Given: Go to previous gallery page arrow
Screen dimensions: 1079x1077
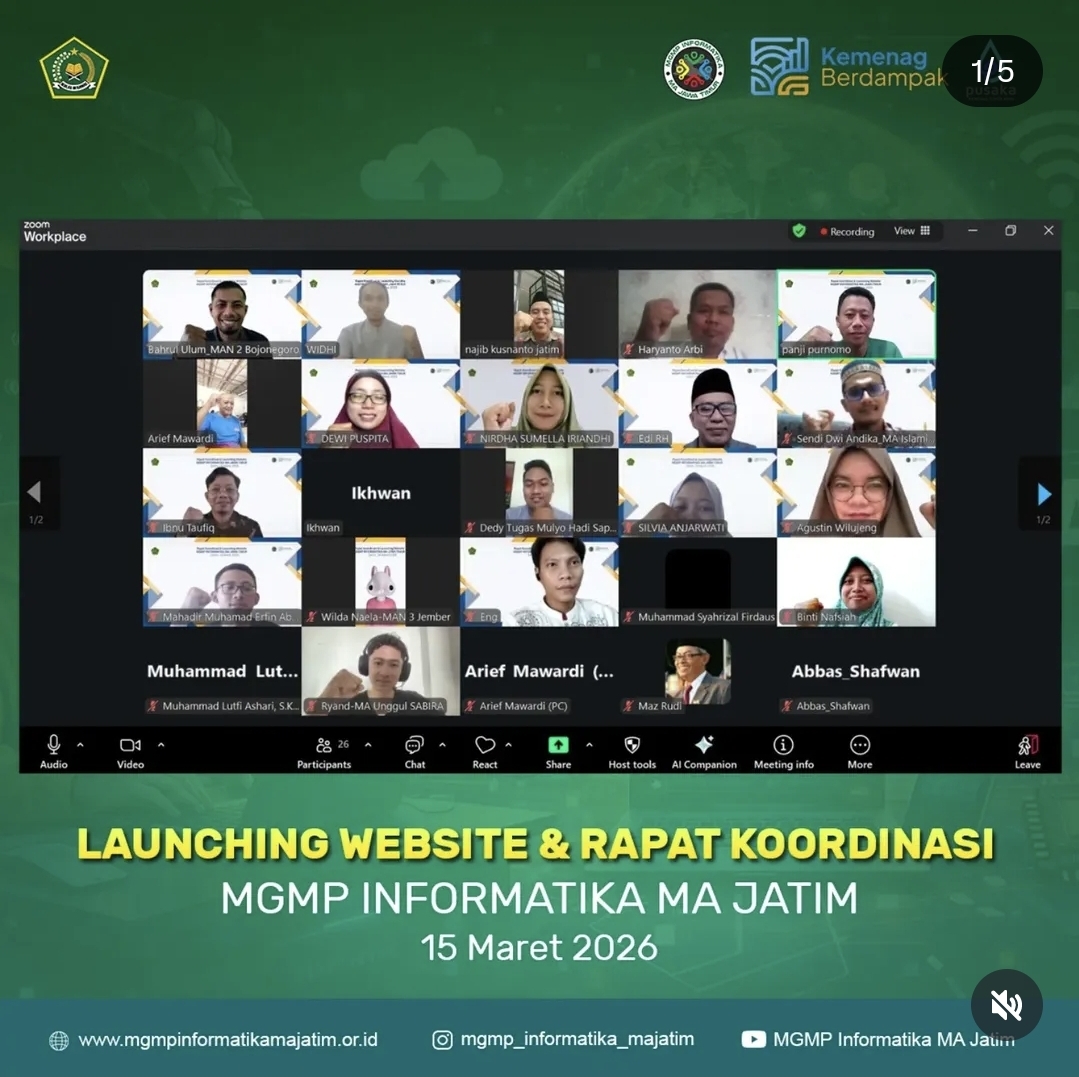Looking at the screenshot, I should coord(34,492).
